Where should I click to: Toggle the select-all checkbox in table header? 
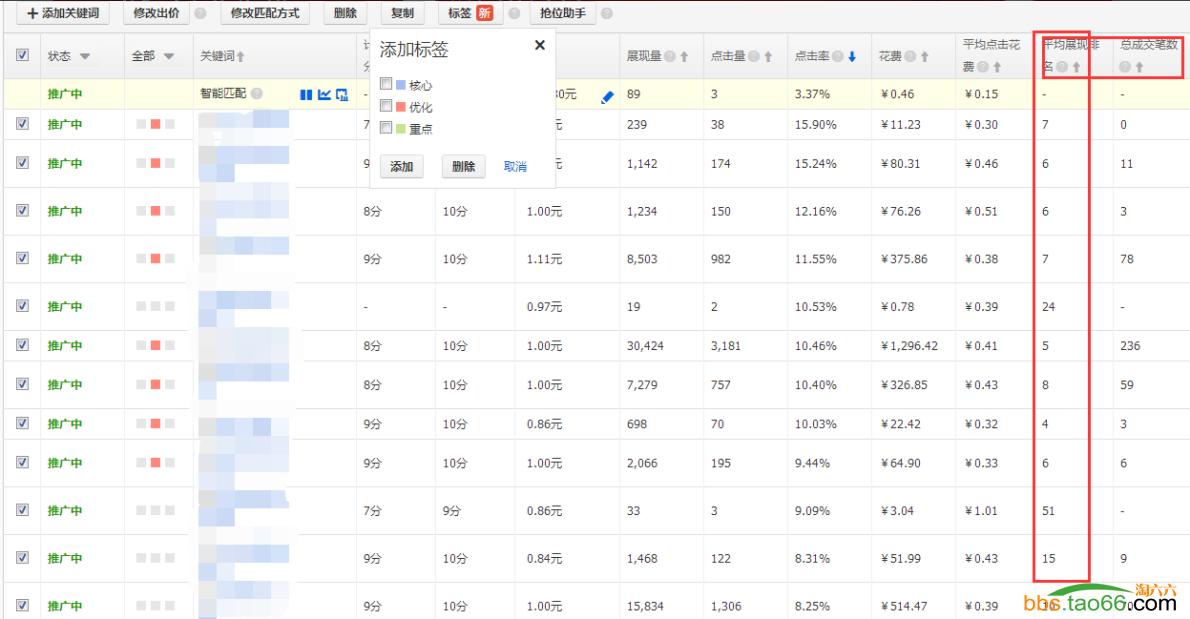(x=20, y=56)
